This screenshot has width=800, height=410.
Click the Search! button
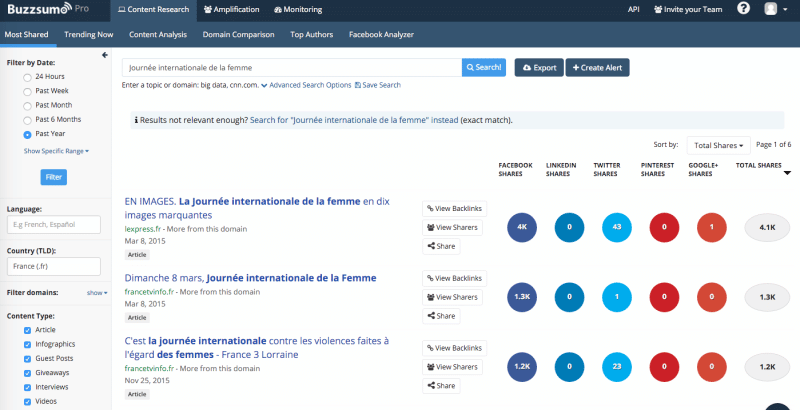tap(484, 67)
